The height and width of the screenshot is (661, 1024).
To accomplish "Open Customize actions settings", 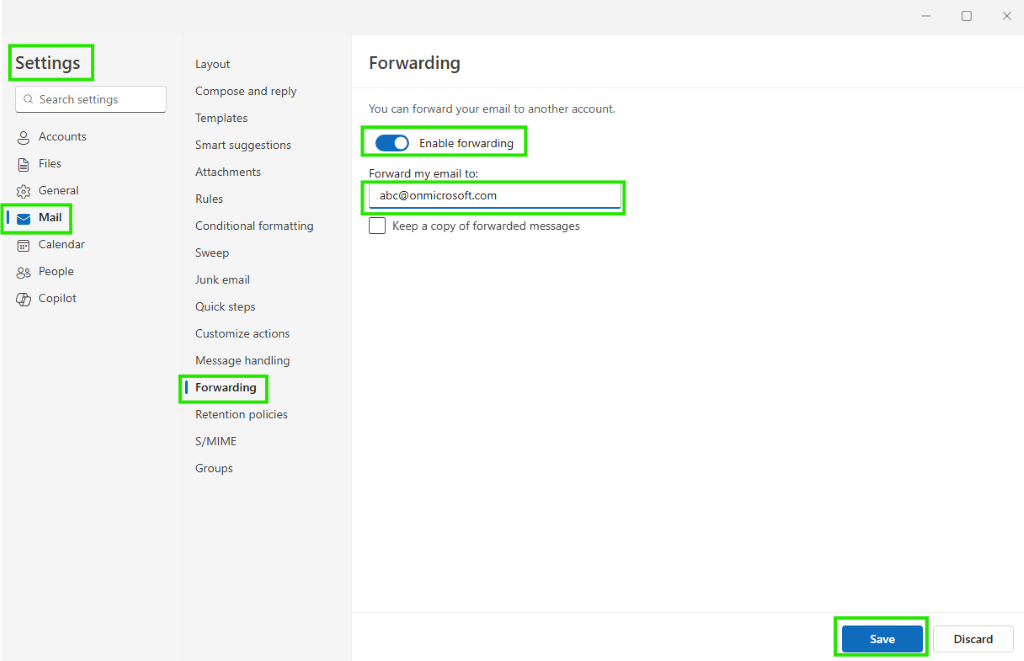I will coord(242,334).
